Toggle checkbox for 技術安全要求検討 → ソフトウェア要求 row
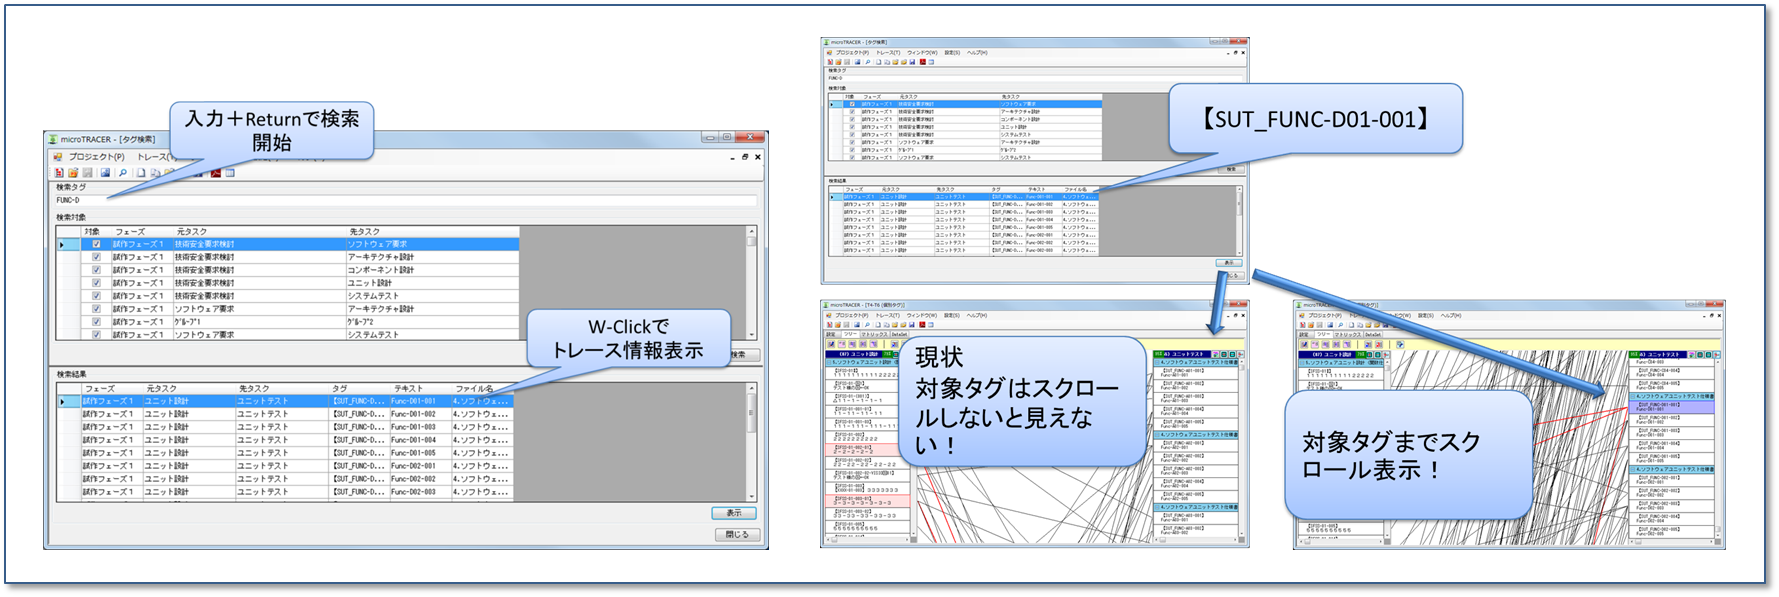The image size is (1779, 597). coord(96,244)
